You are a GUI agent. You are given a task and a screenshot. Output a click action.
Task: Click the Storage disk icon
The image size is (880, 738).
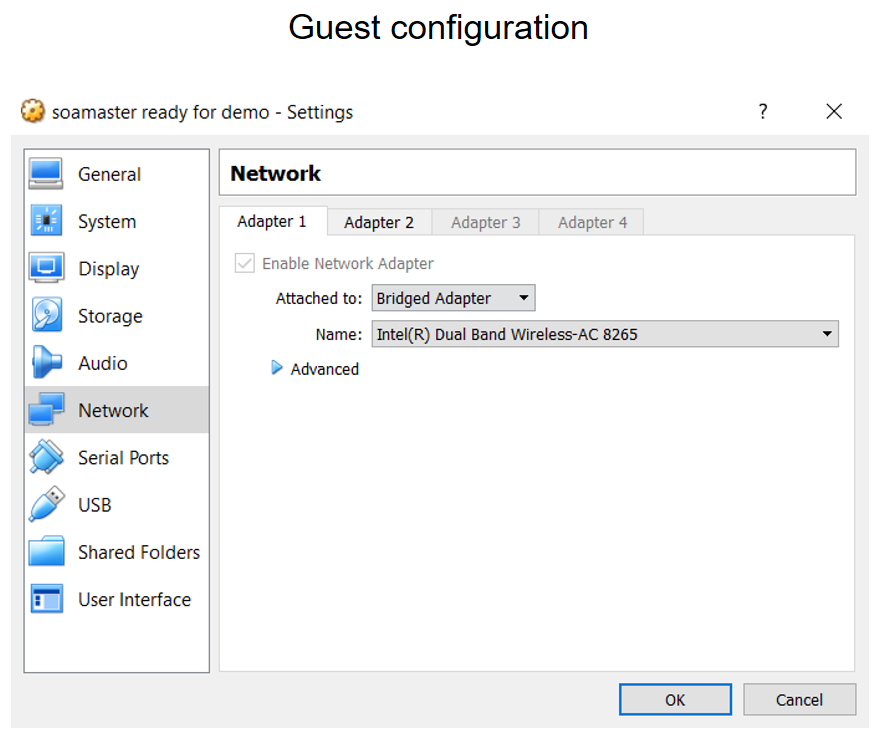46,316
